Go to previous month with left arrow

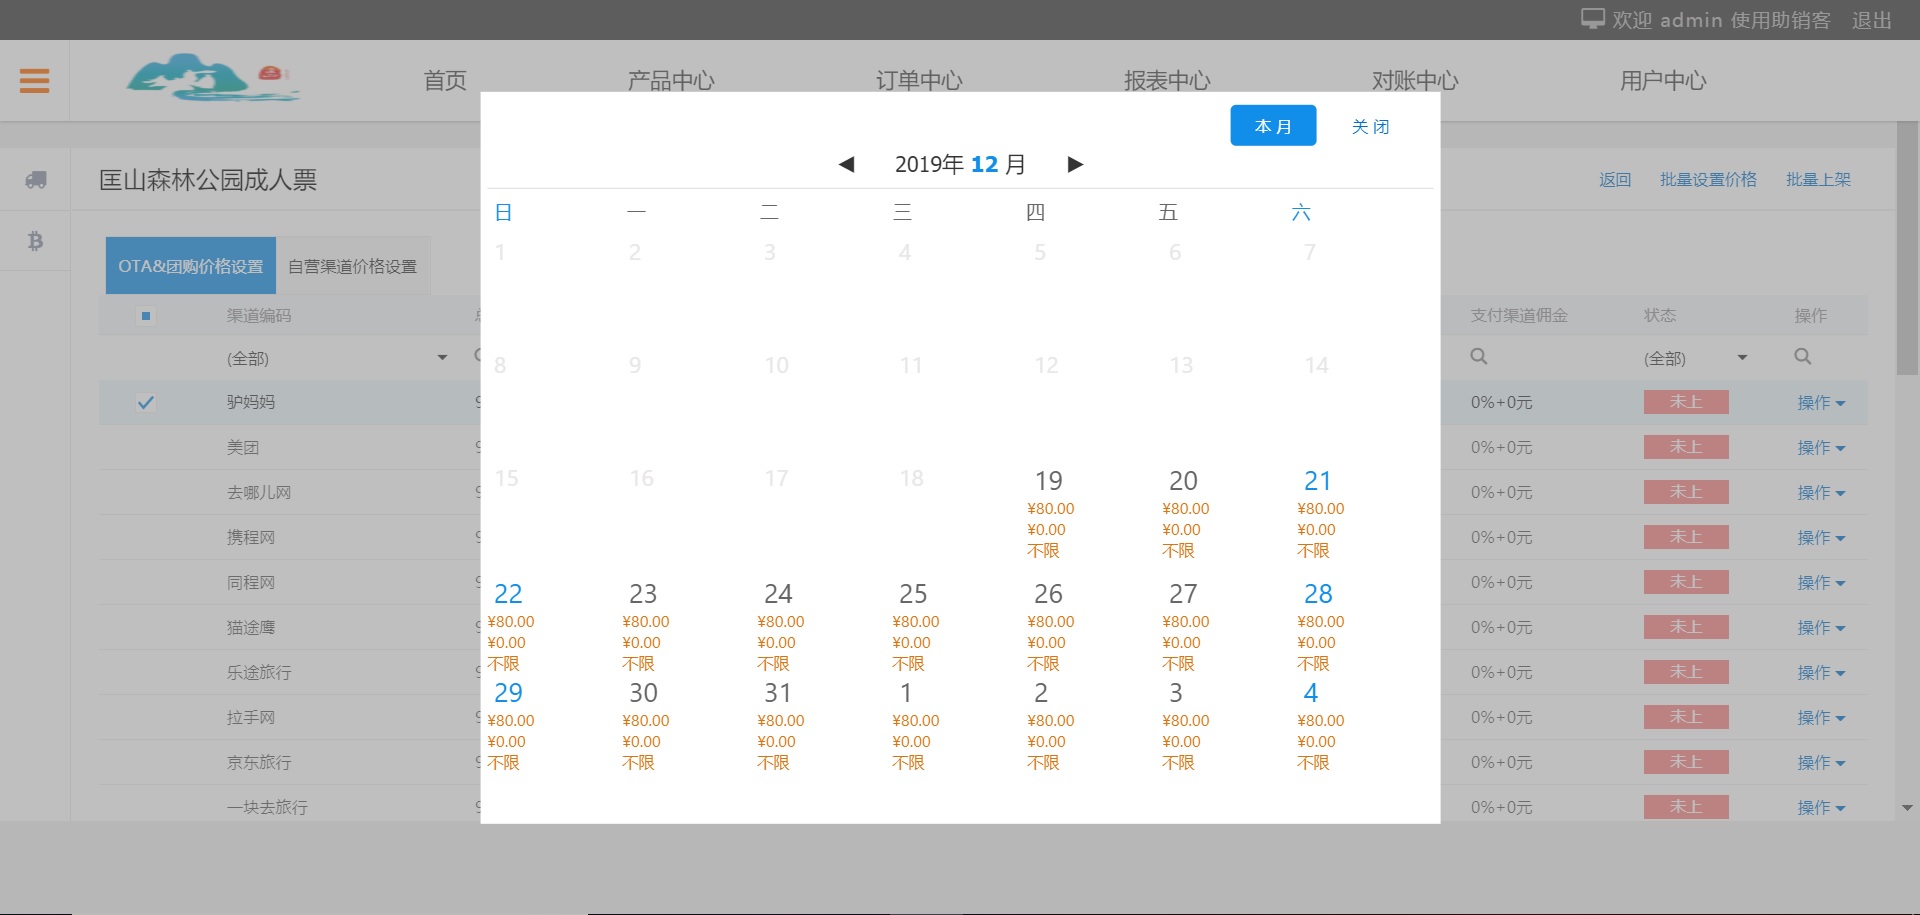[x=846, y=165]
